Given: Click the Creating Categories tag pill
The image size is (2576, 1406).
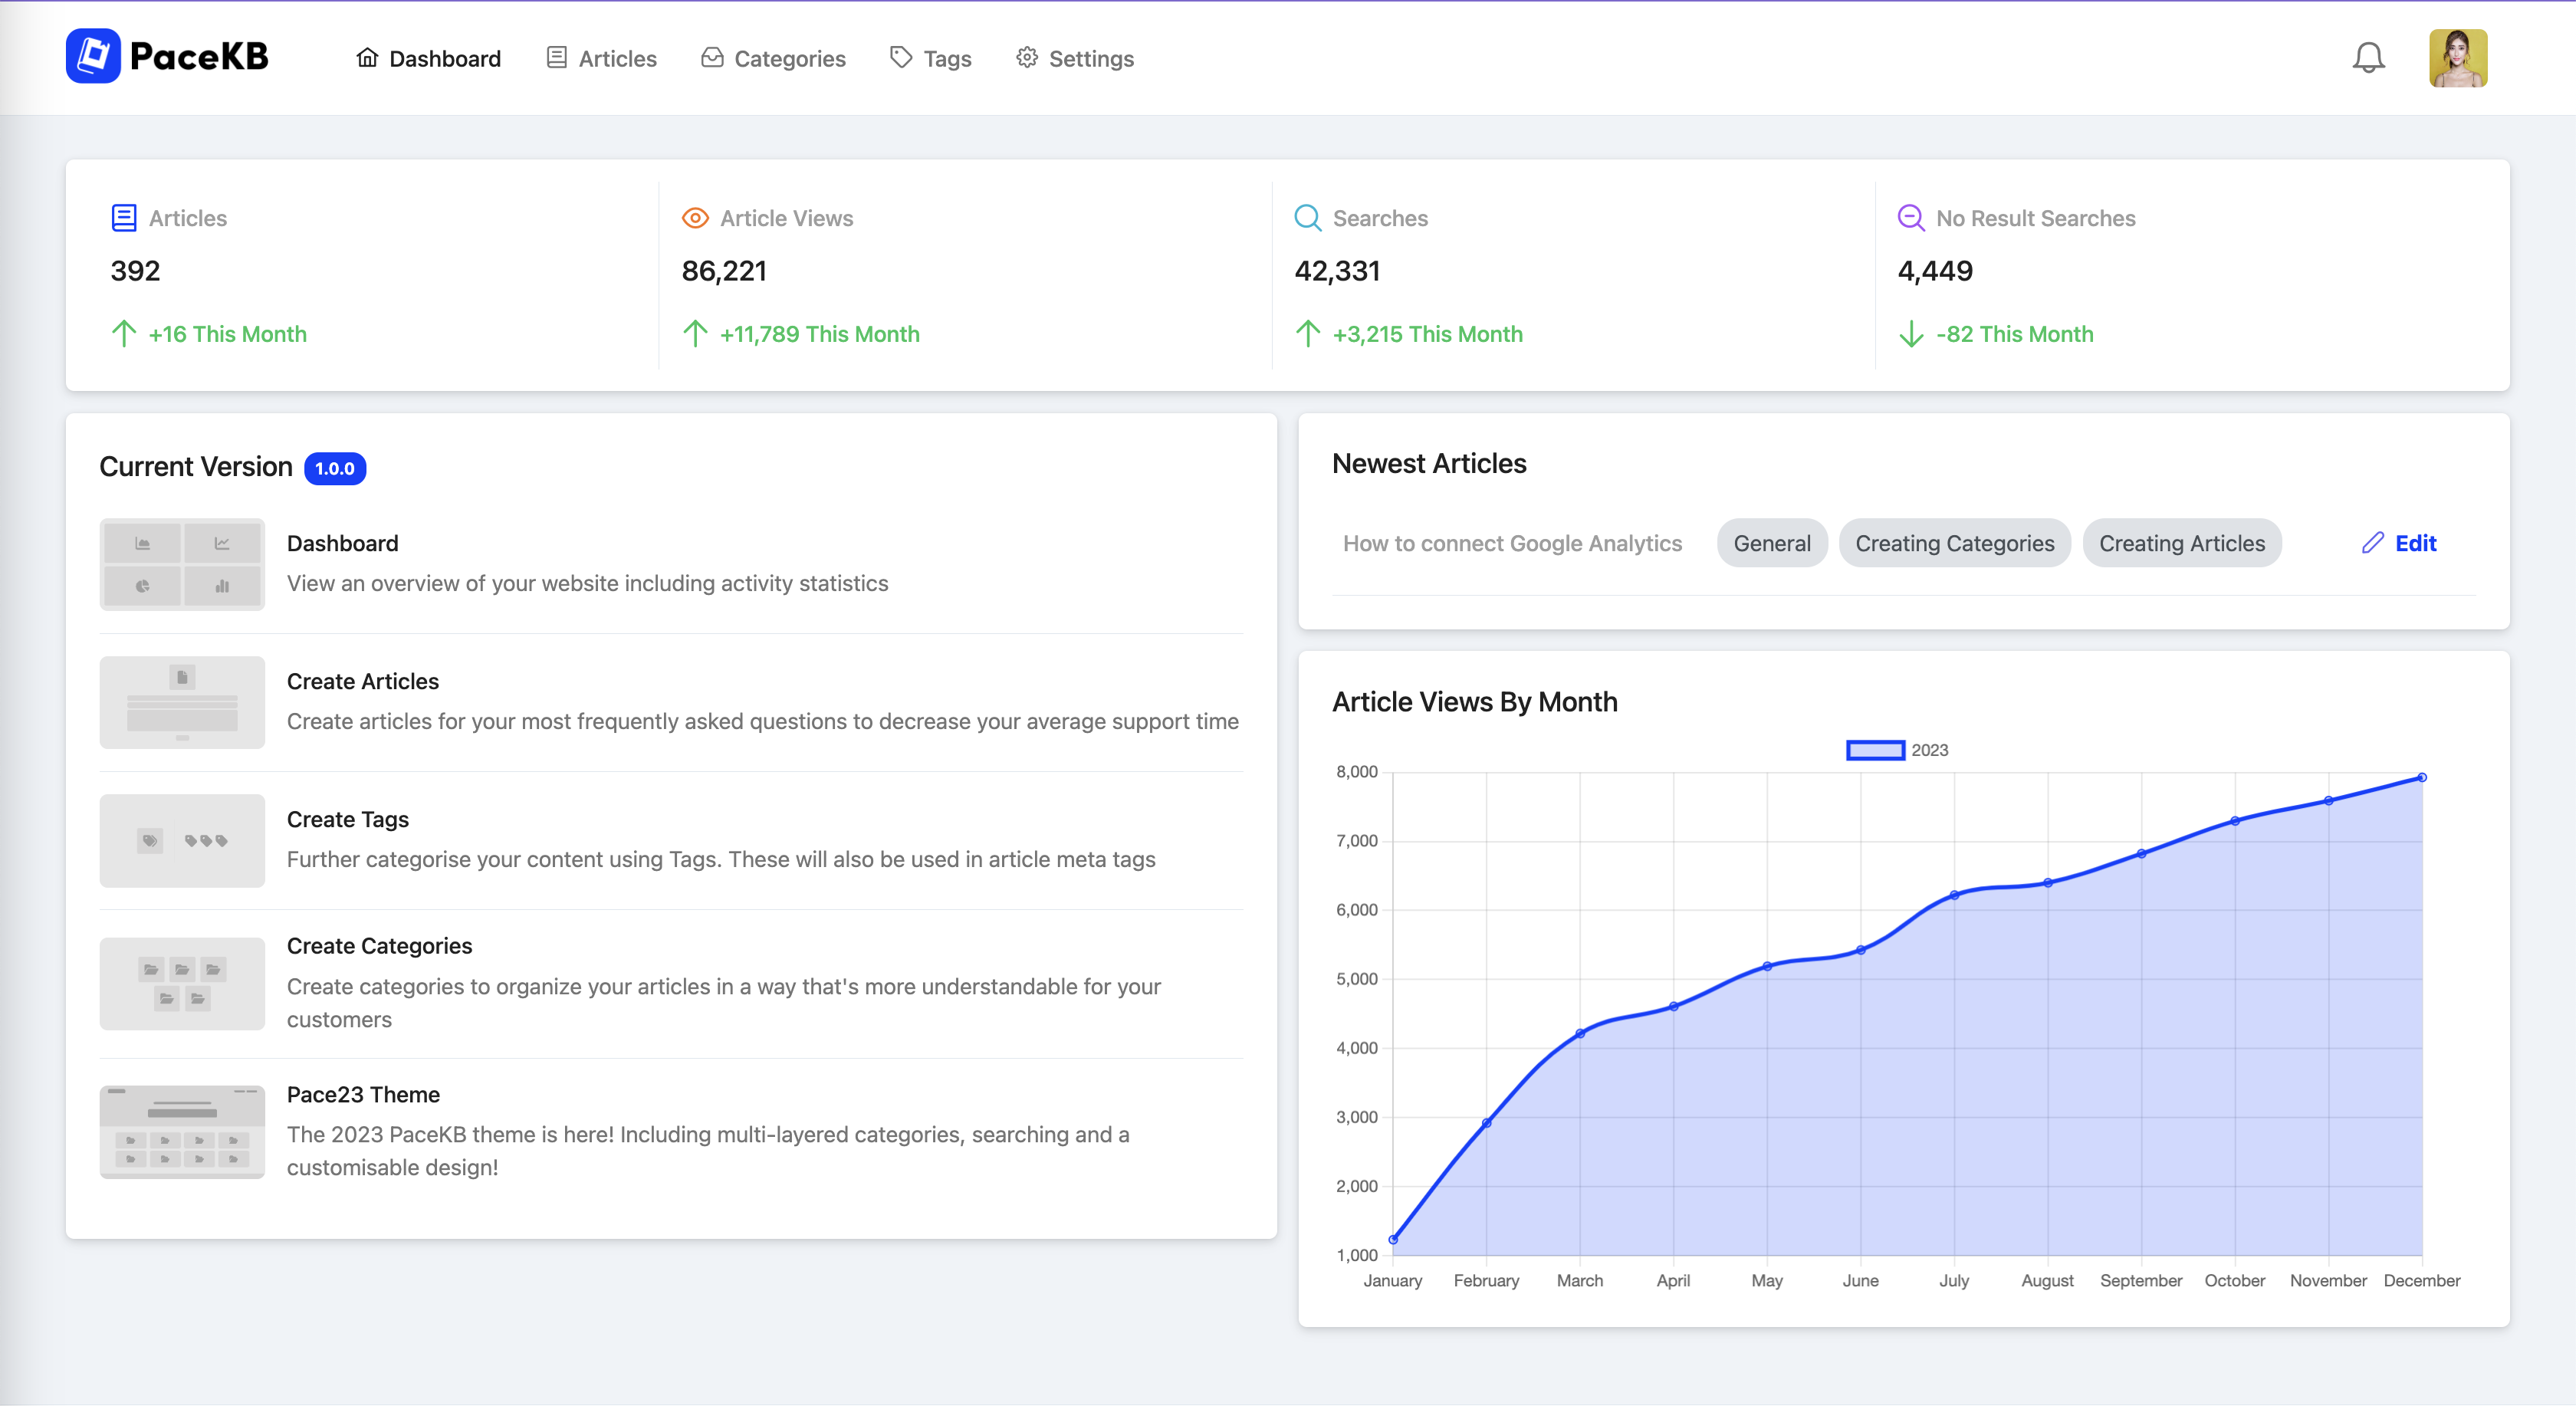Looking at the screenshot, I should (x=1954, y=543).
